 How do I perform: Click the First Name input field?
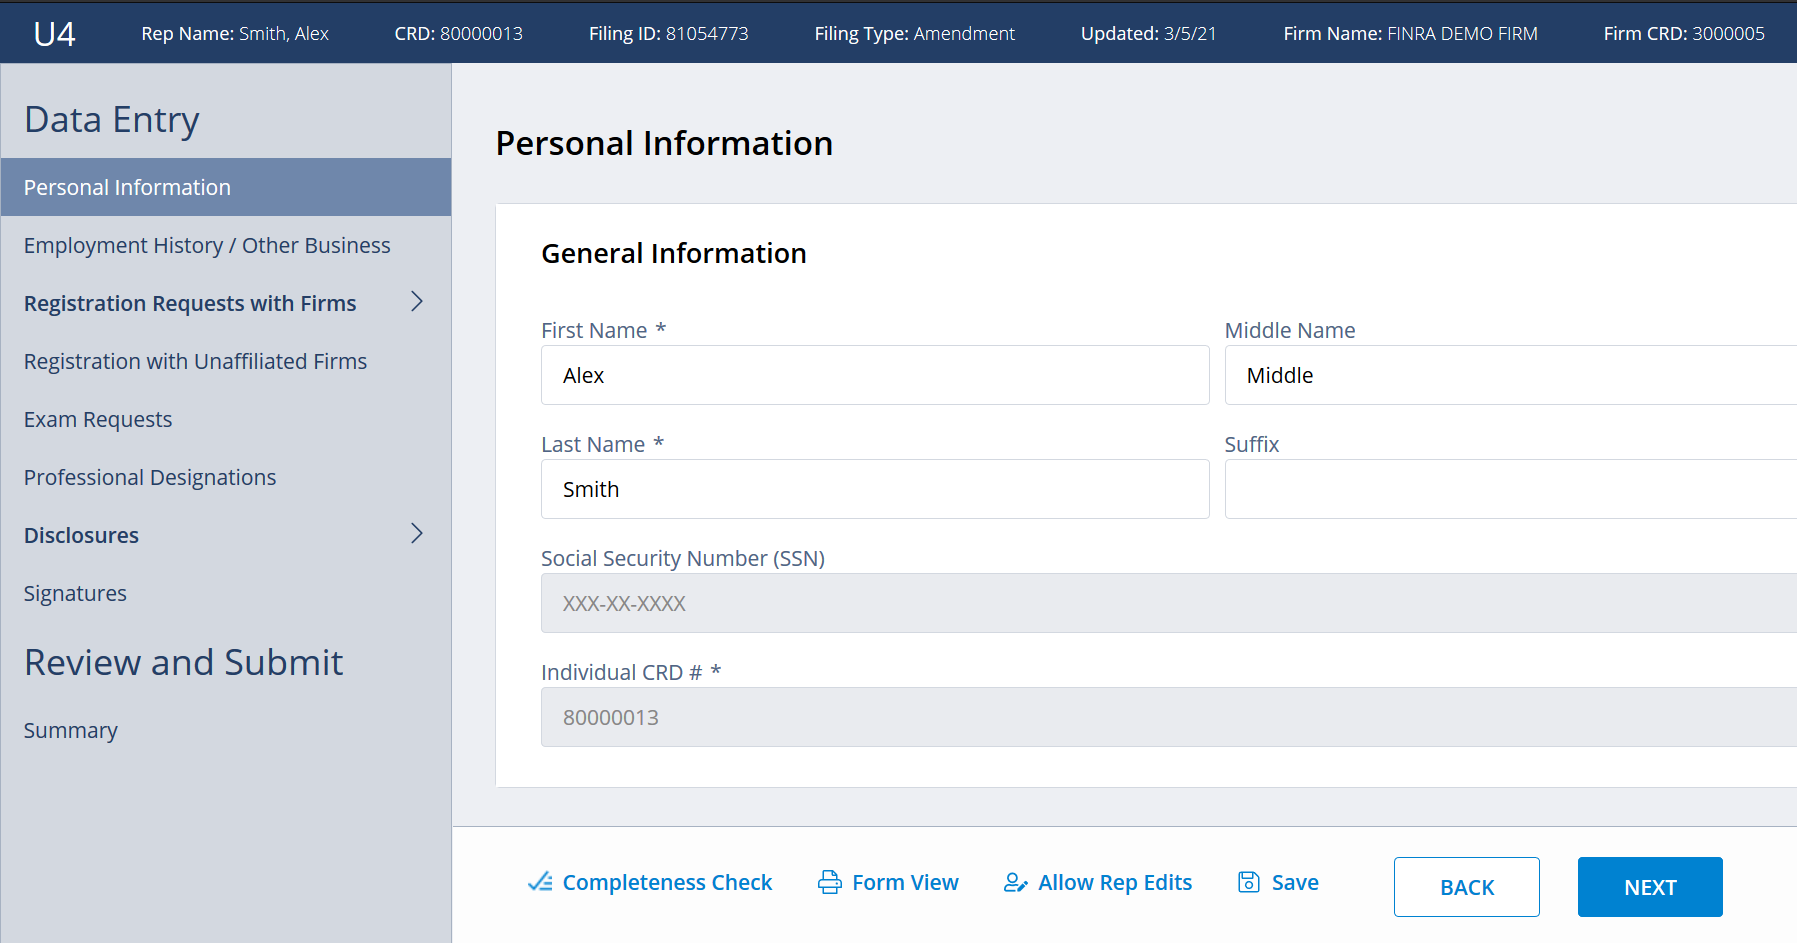click(875, 376)
